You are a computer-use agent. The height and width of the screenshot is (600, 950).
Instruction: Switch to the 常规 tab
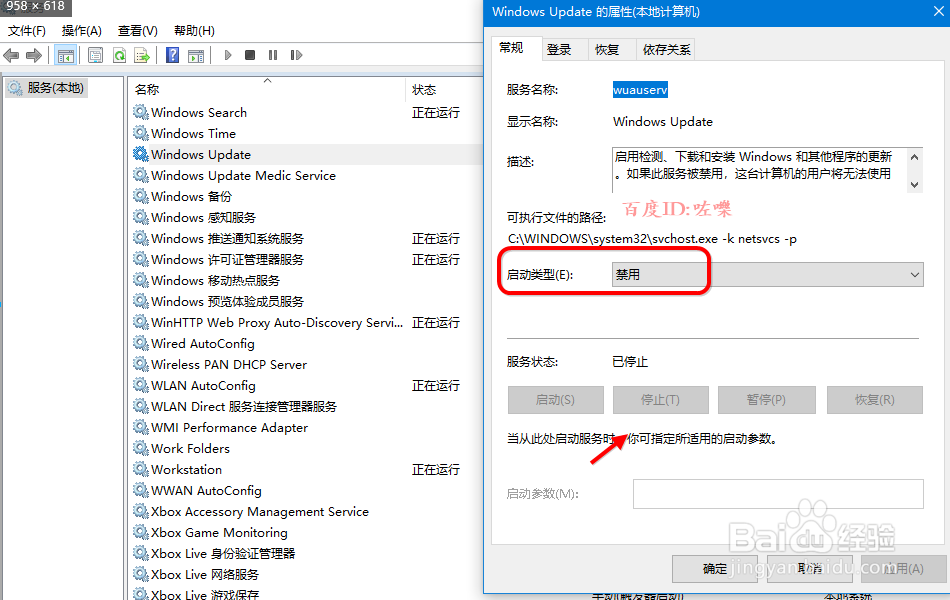tap(511, 48)
